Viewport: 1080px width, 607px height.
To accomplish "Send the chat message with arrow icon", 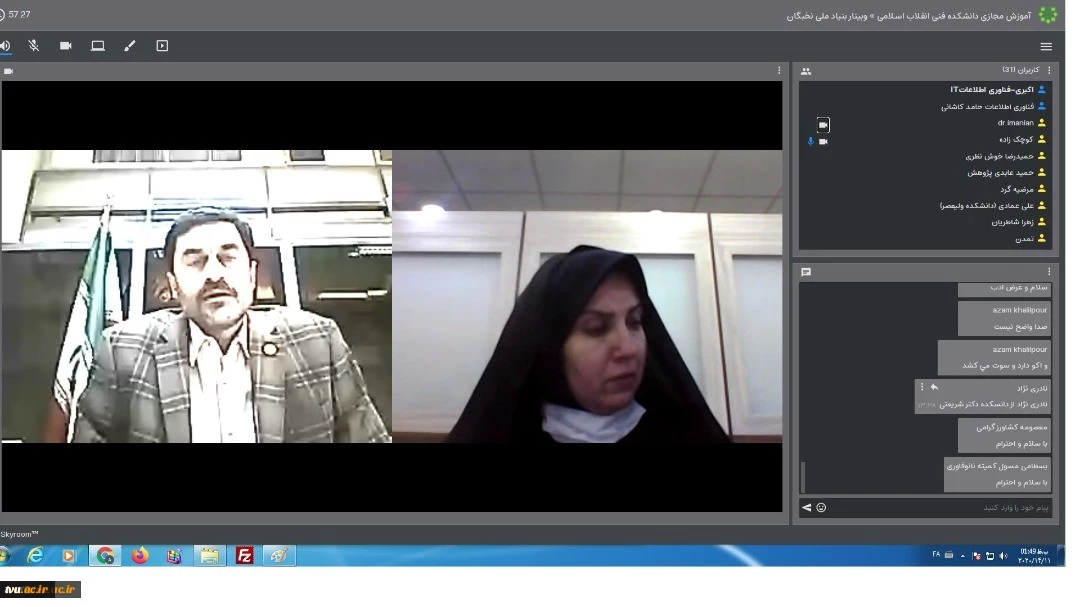I will tap(806, 508).
